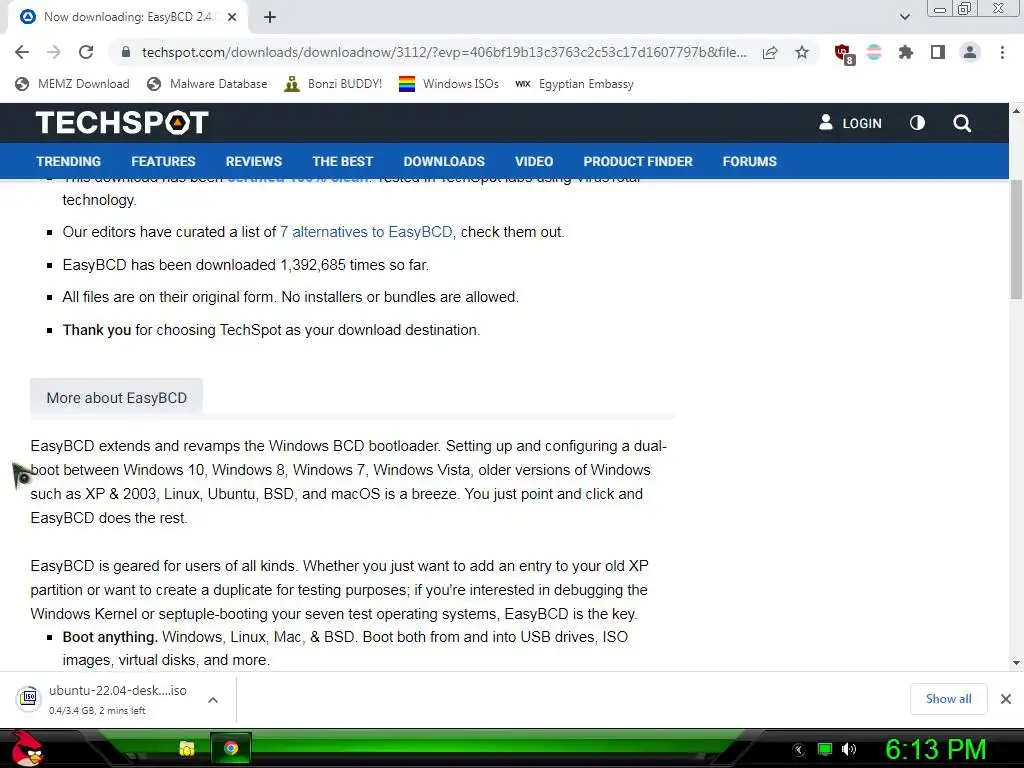The image size is (1024, 768).
Task: Click the browser forward arrow
Action: [54, 52]
